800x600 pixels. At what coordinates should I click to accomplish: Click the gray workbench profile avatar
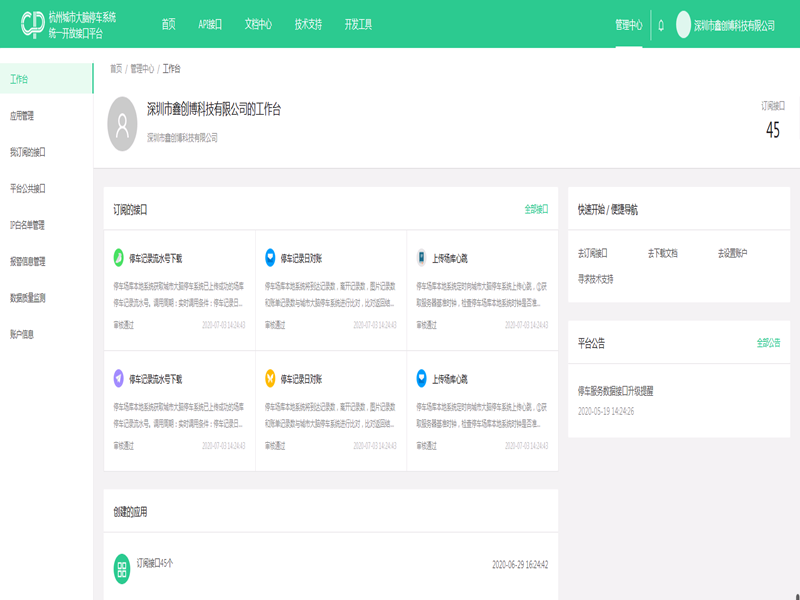tap(122, 124)
